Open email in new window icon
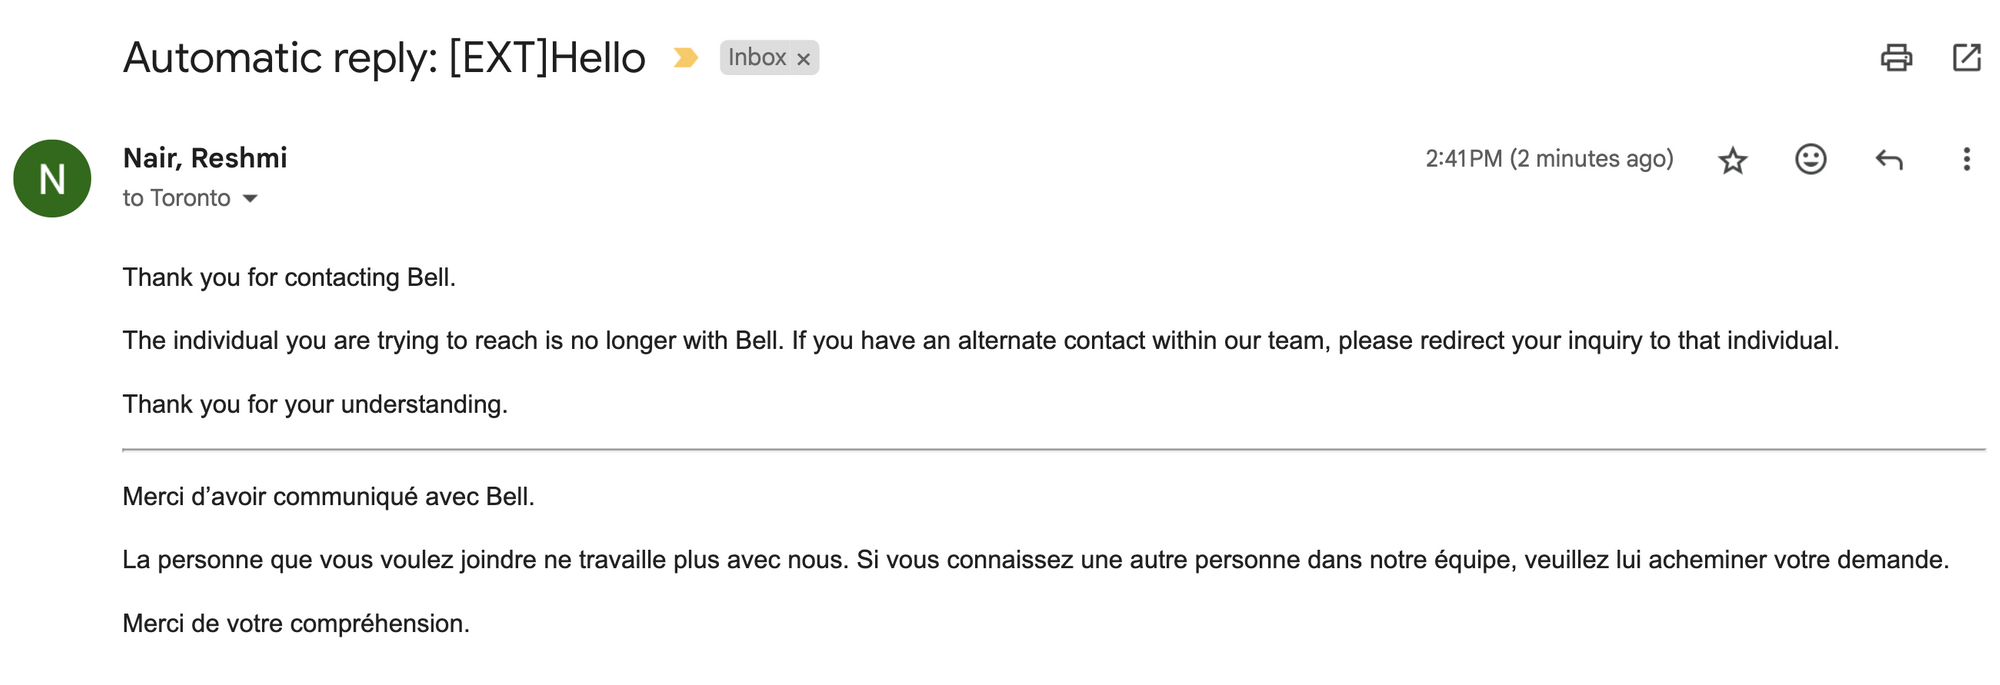The width and height of the screenshot is (2000, 685). point(1967,58)
